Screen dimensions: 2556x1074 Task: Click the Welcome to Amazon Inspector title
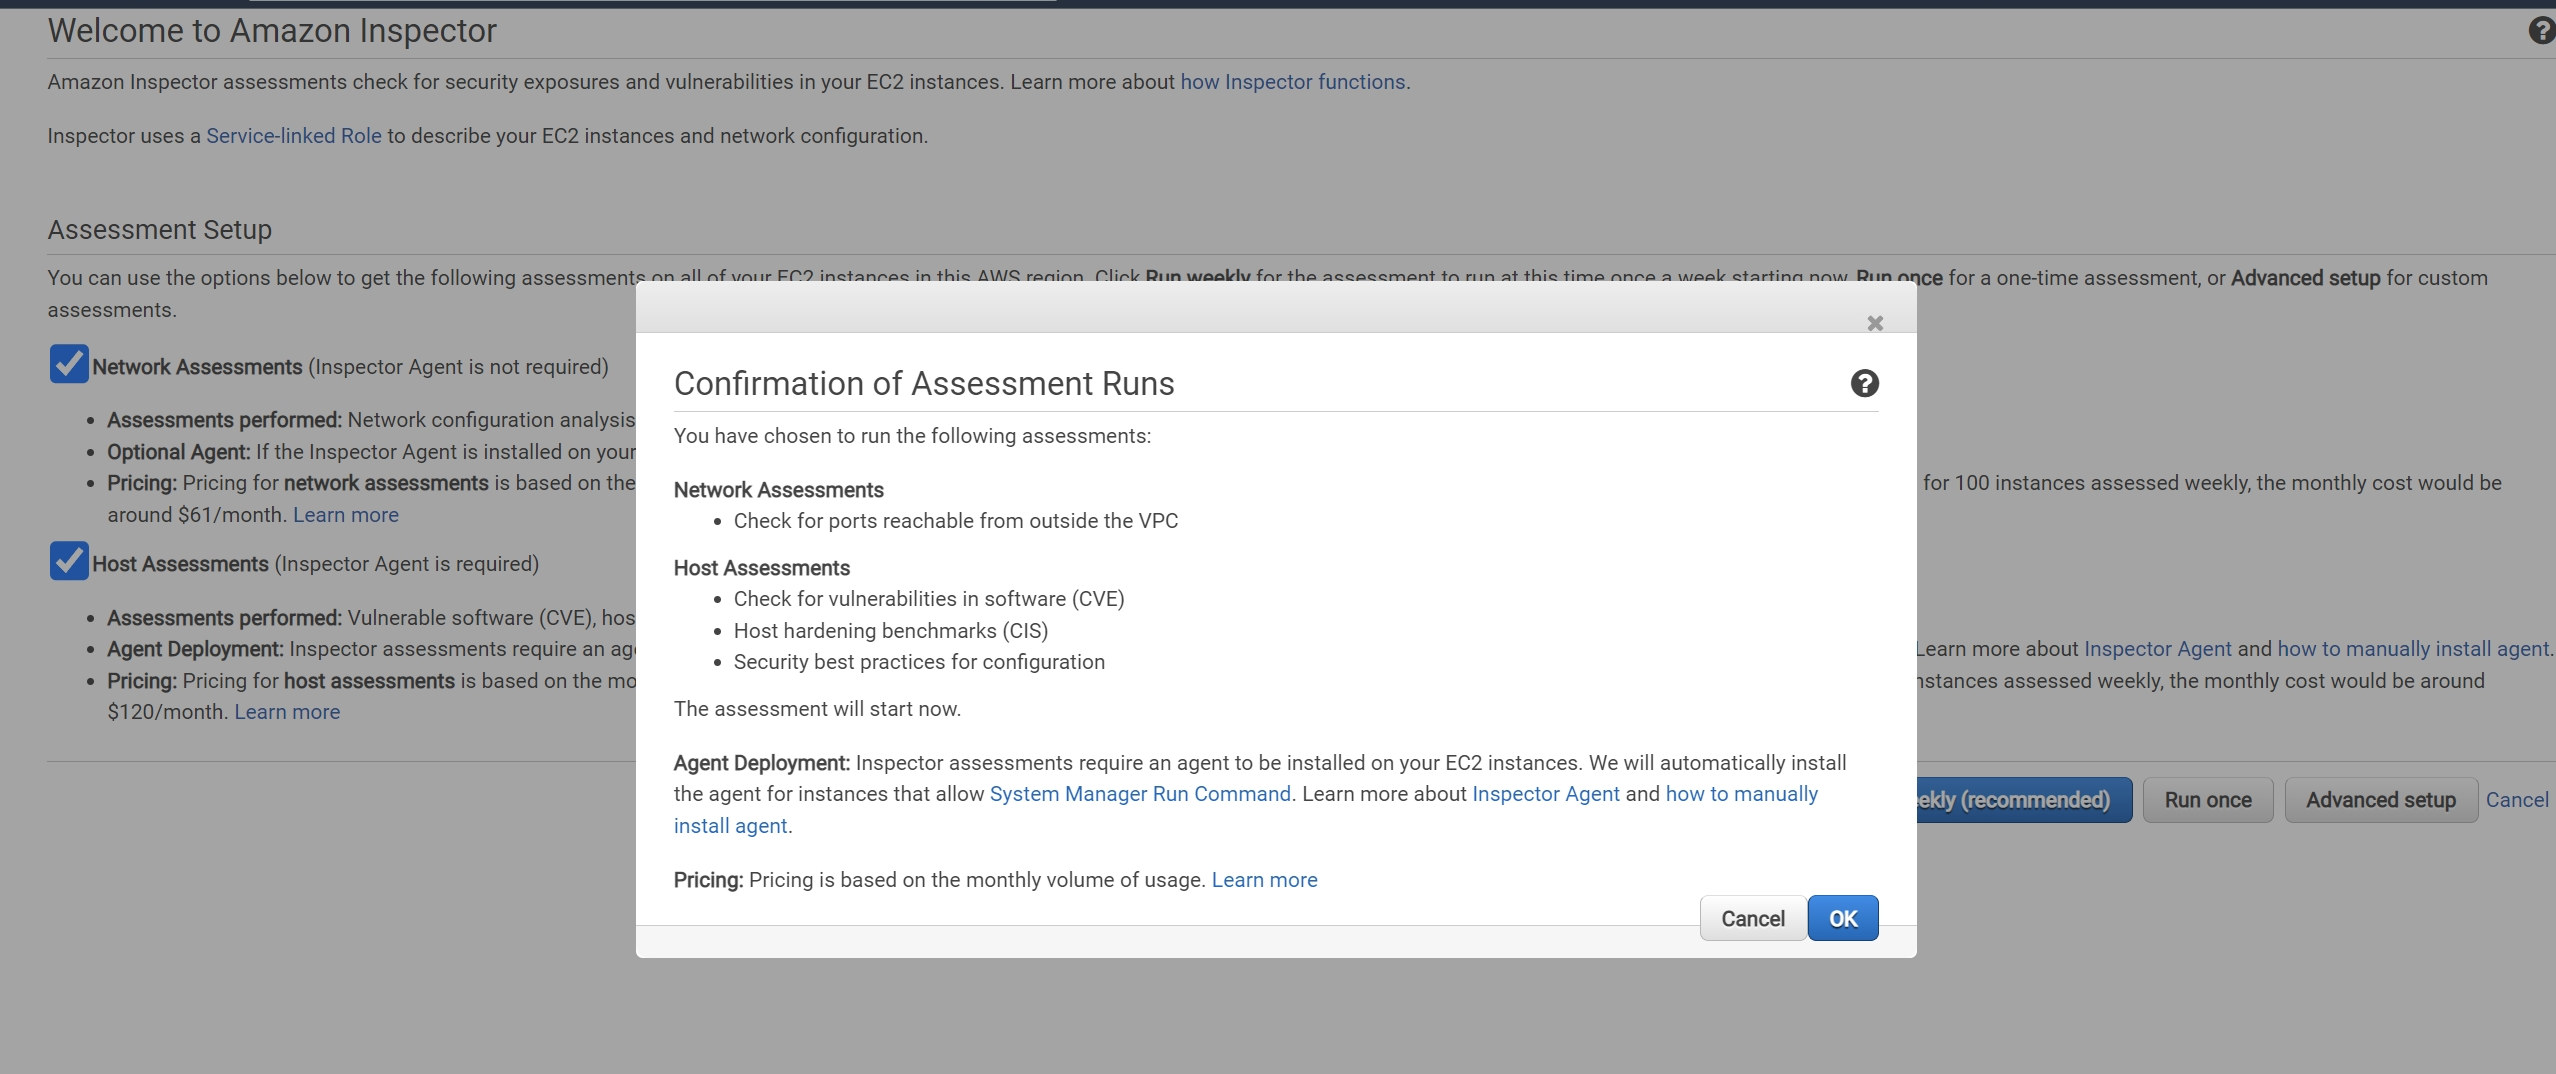click(272, 31)
